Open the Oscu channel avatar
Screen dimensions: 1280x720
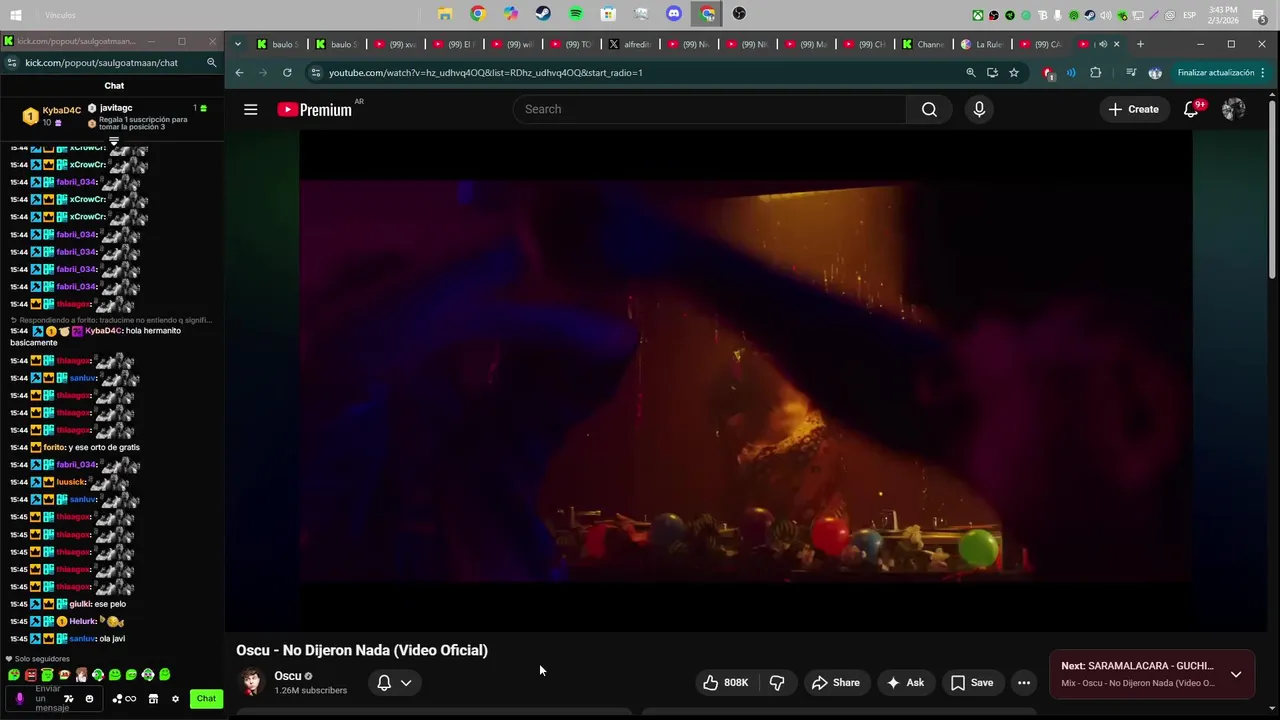(x=252, y=682)
